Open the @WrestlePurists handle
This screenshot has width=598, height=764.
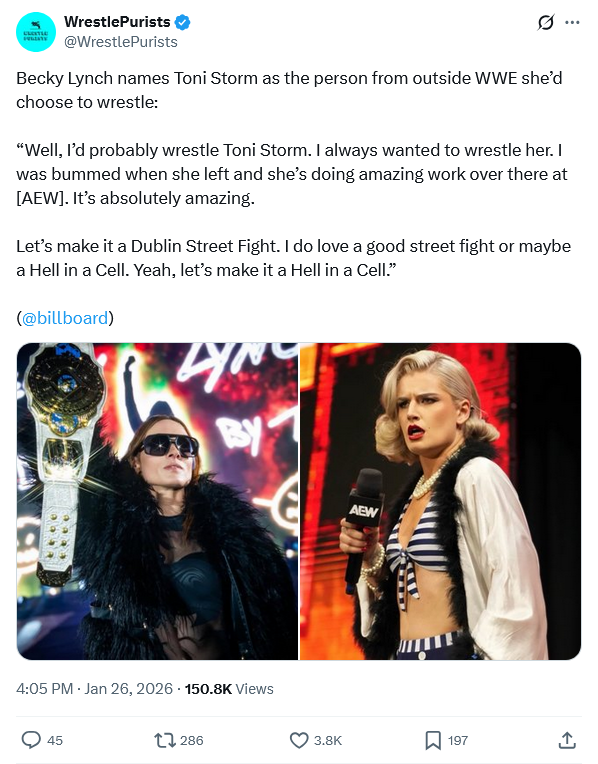121,42
